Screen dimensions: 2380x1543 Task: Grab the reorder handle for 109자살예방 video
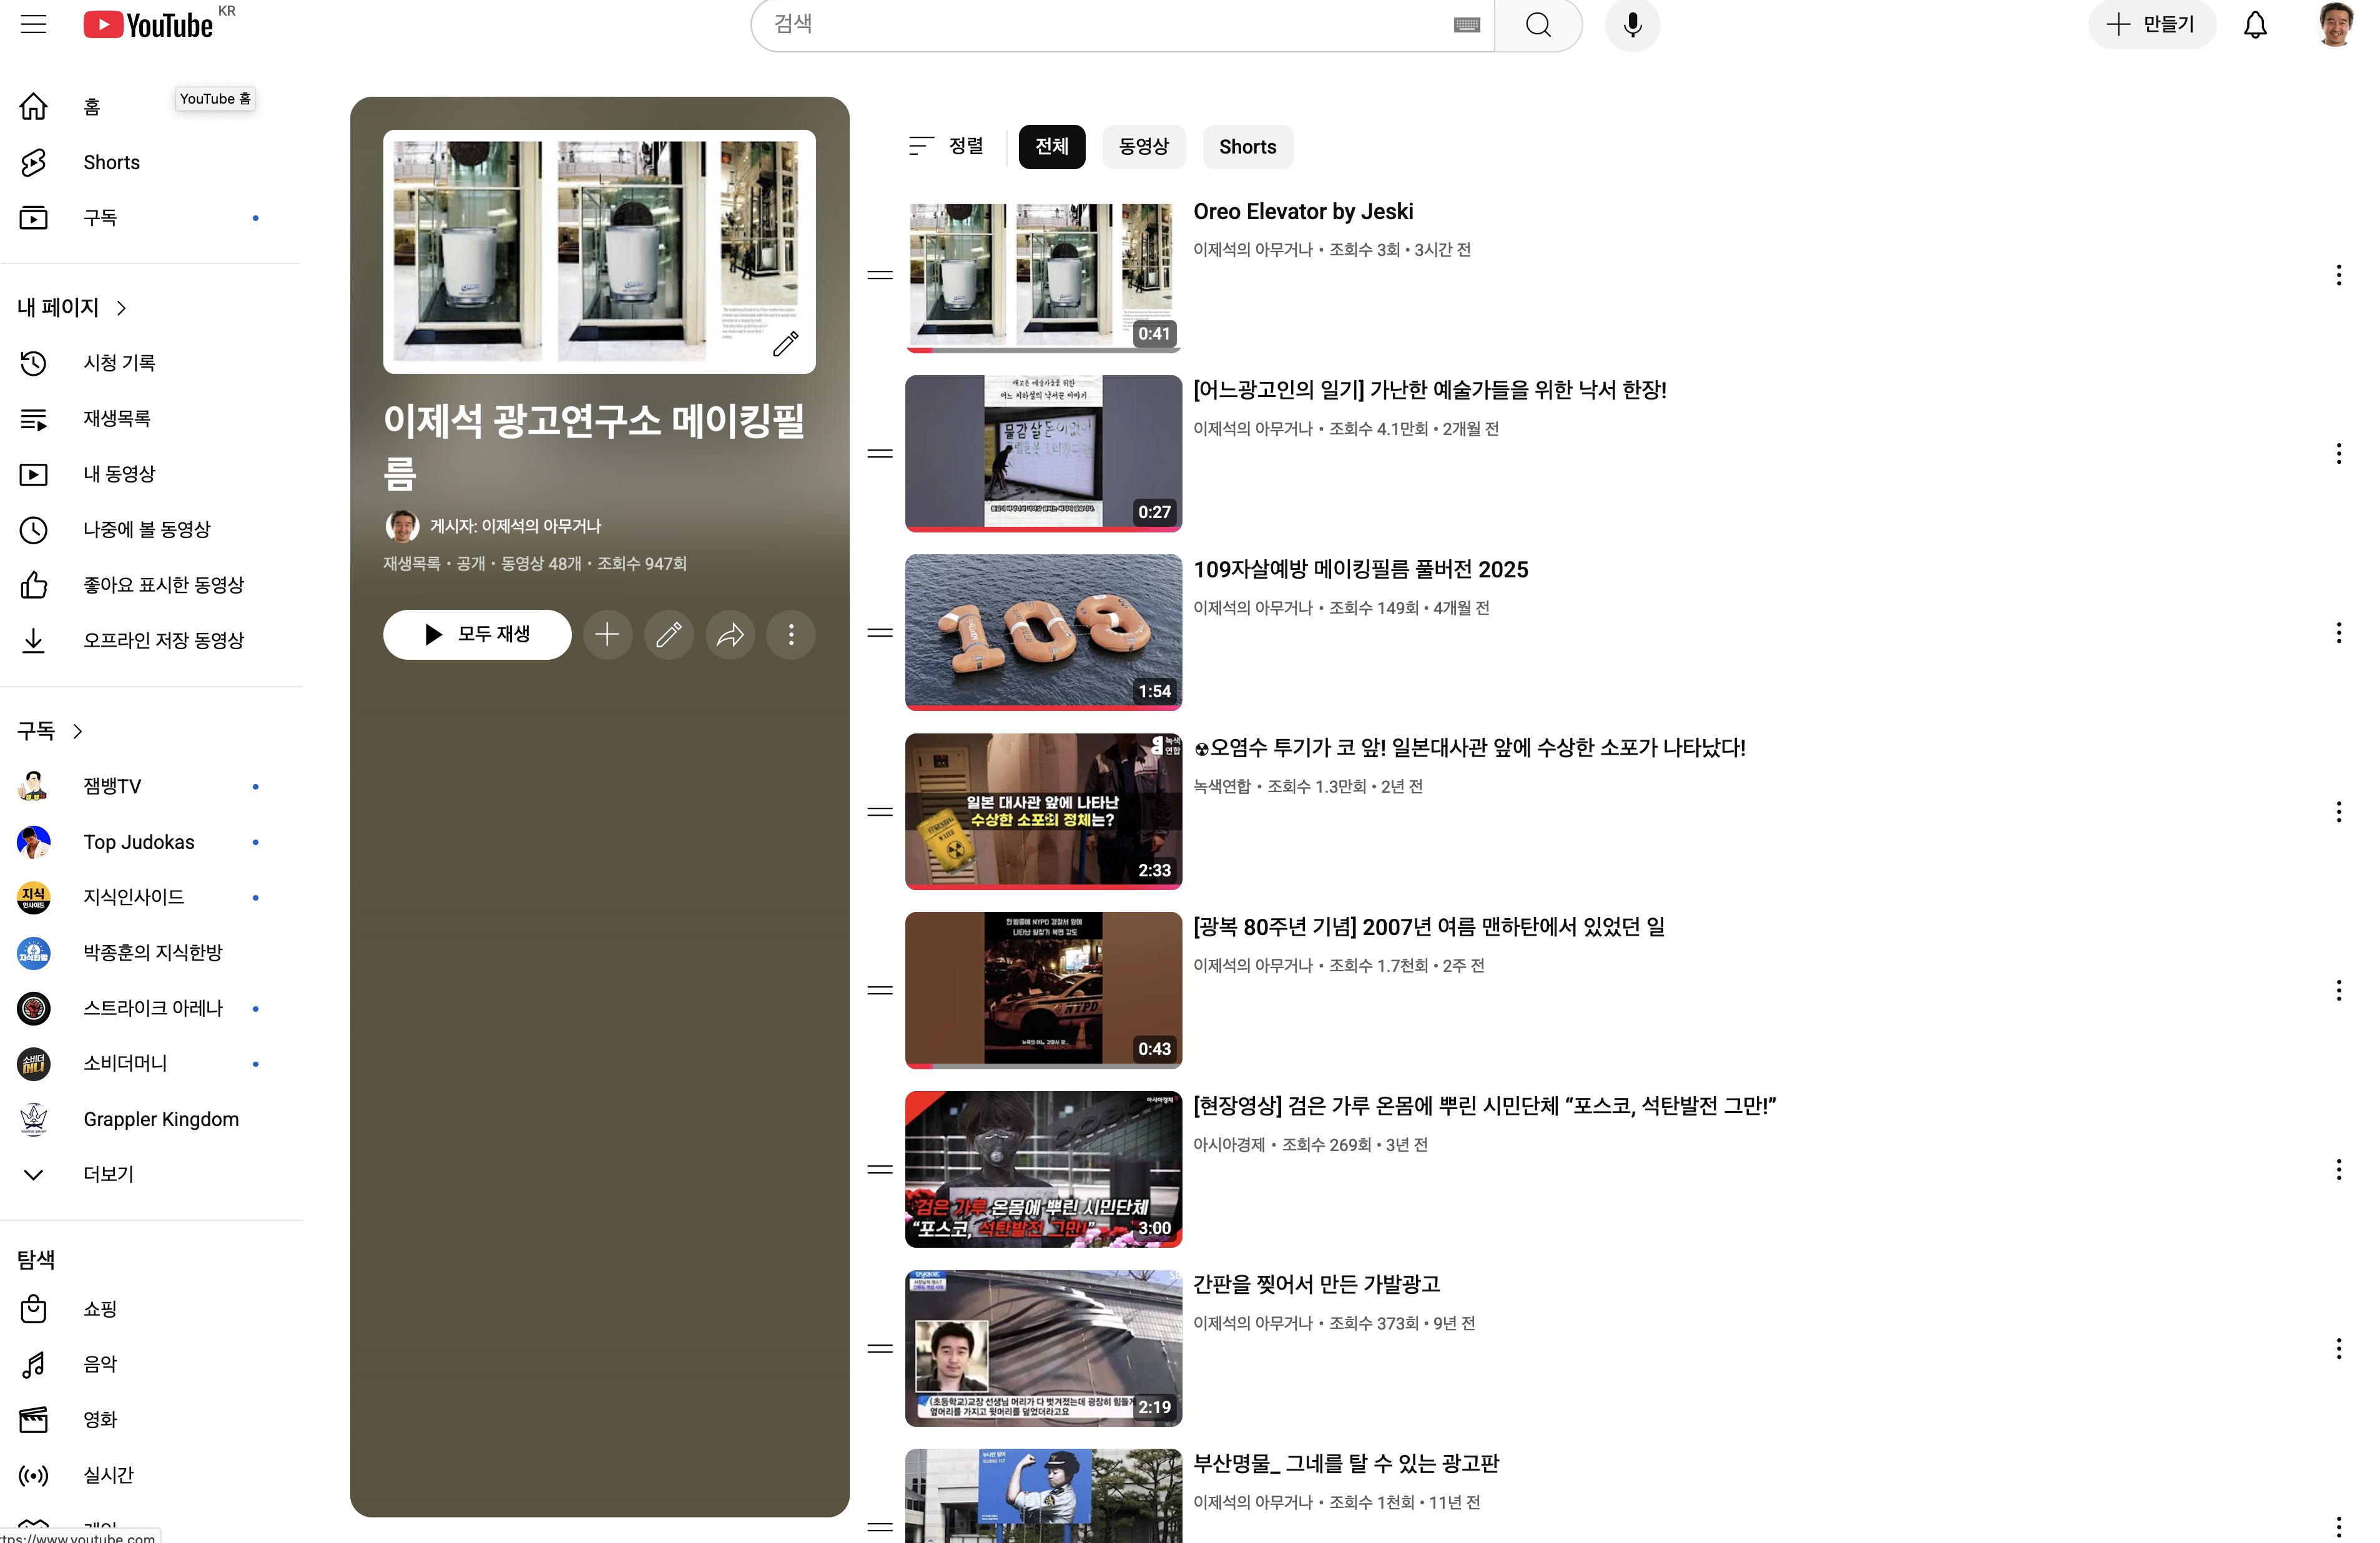tap(880, 633)
